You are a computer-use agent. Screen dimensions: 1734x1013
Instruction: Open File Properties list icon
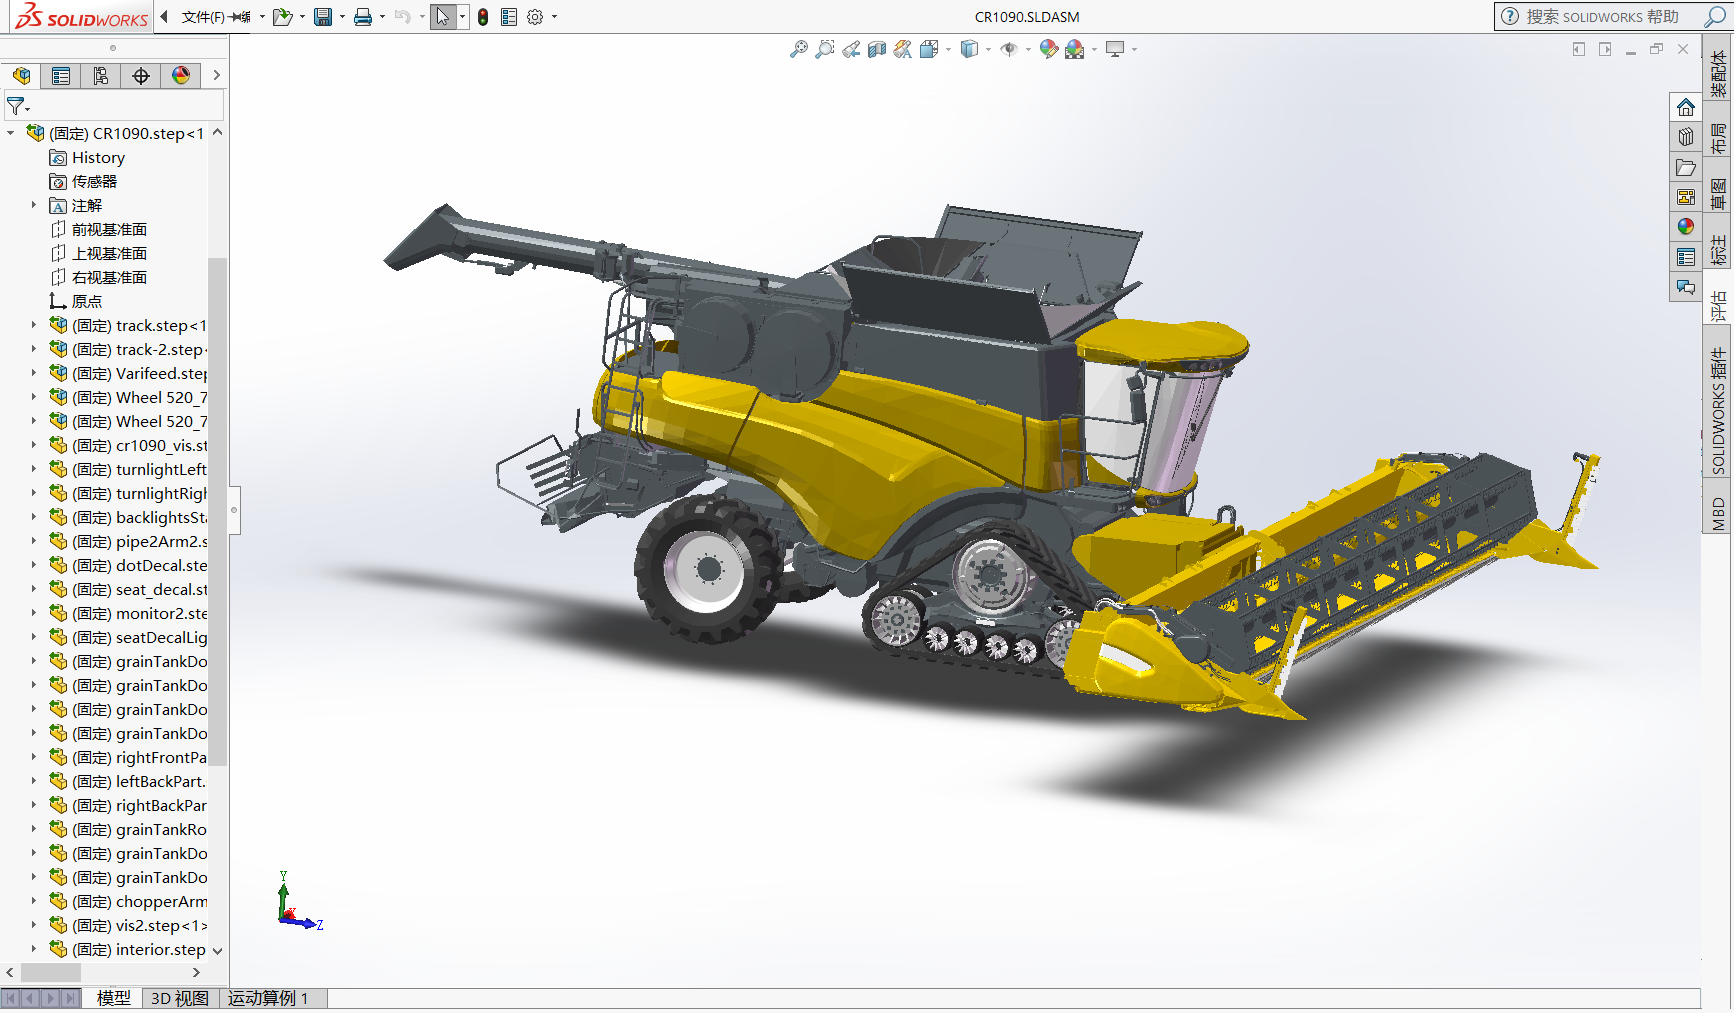[x=509, y=17]
